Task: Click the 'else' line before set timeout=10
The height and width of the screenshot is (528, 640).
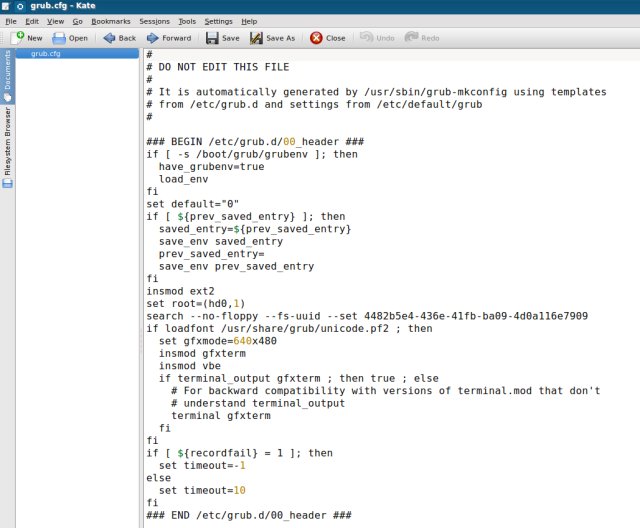Action: [x=158, y=478]
